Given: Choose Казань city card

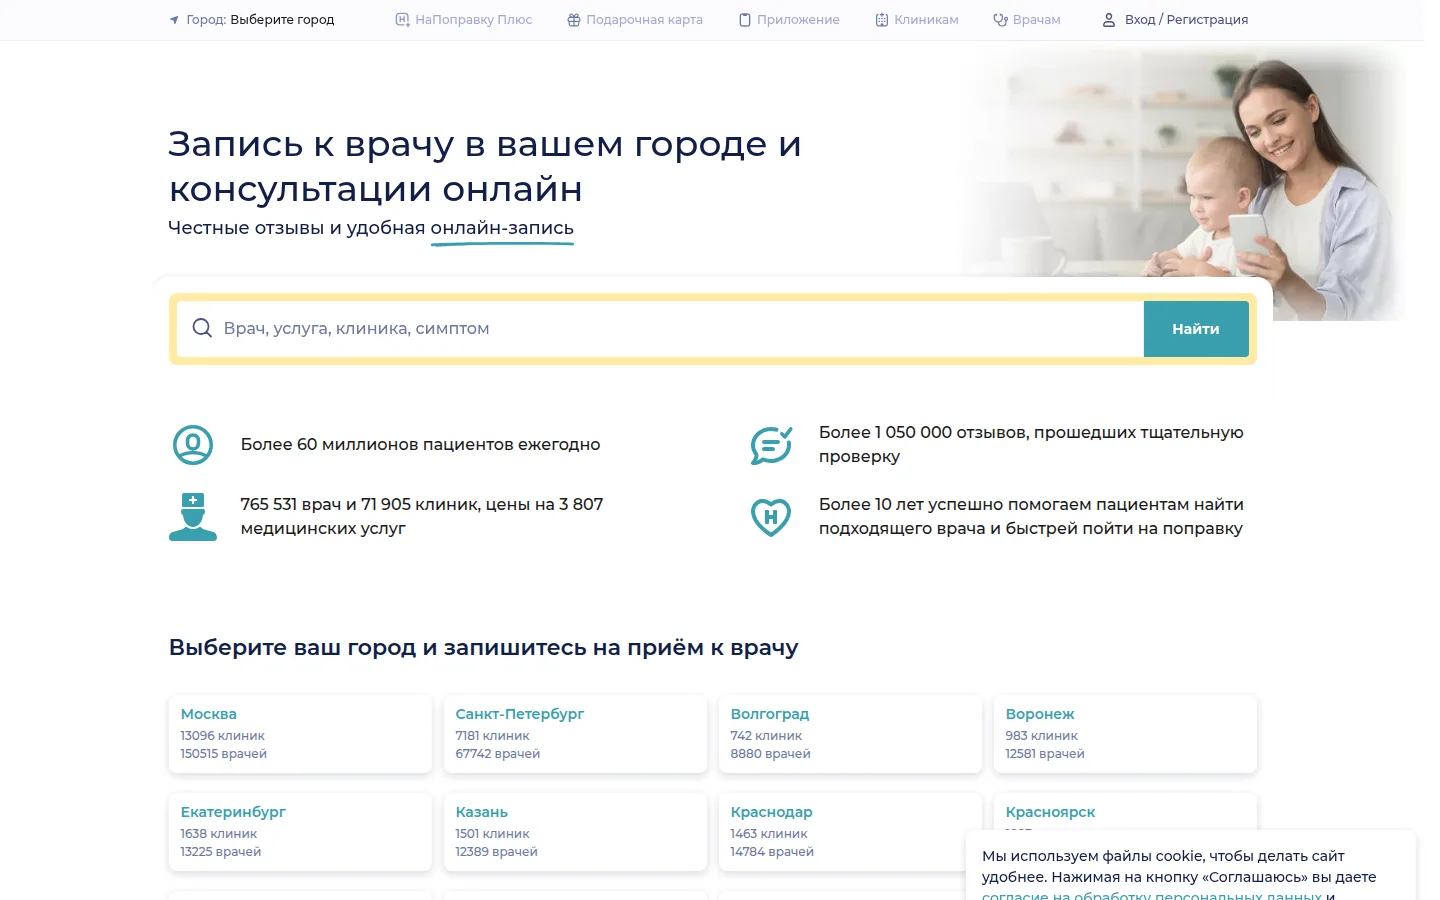Looking at the screenshot, I should pos(575,832).
